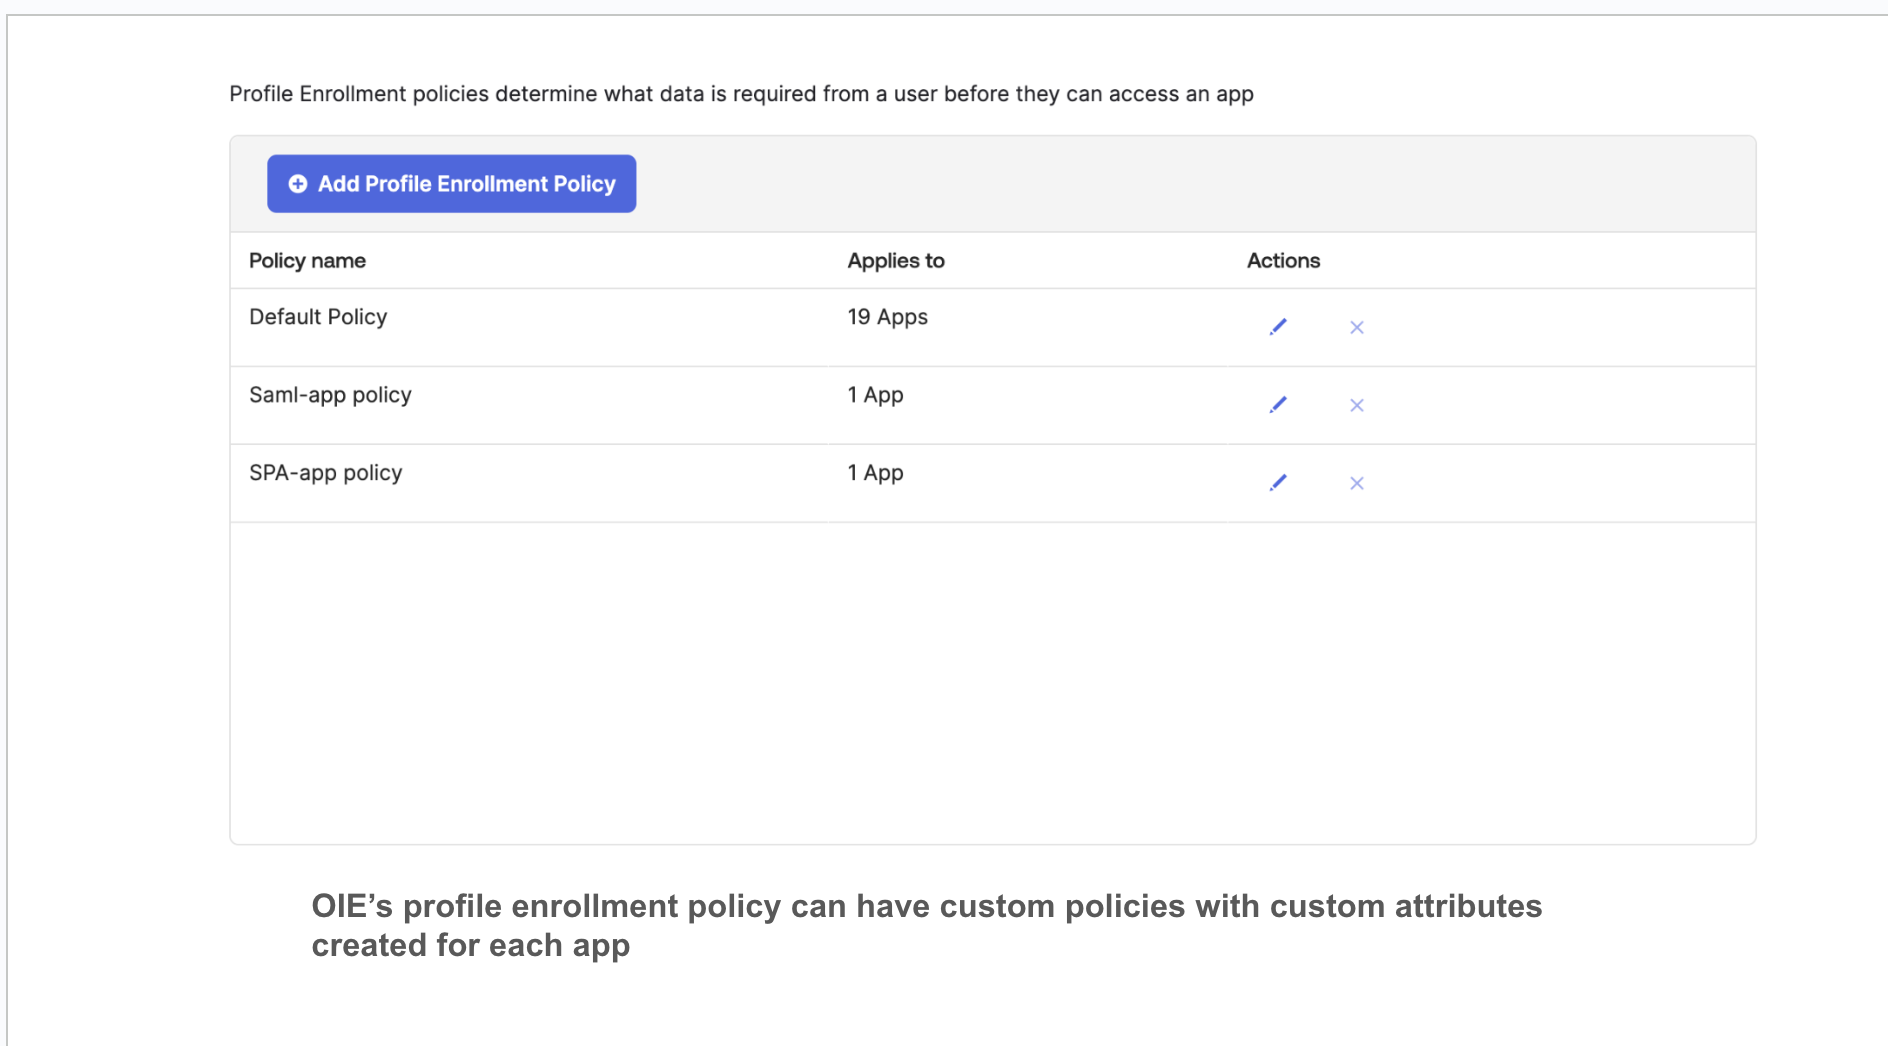Click the Applies to column header
Screen dimensions: 1888x1046
[x=895, y=261]
